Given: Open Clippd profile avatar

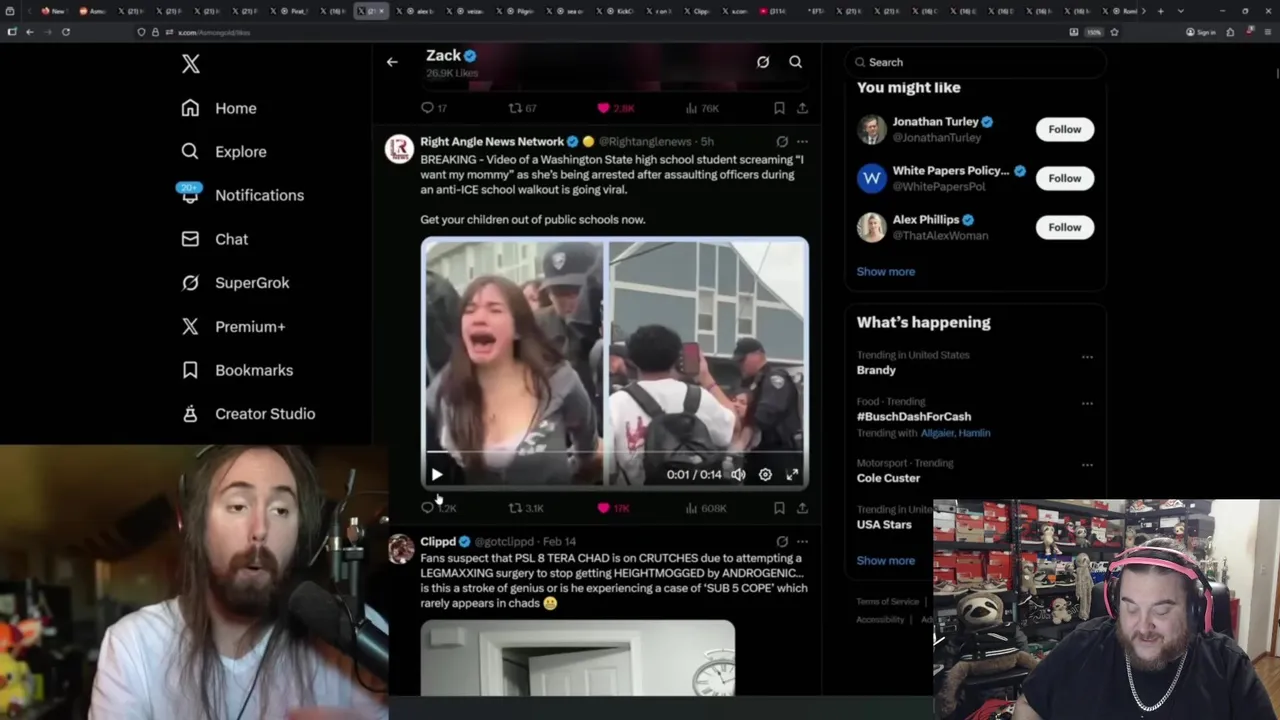Looking at the screenshot, I should 401,549.
